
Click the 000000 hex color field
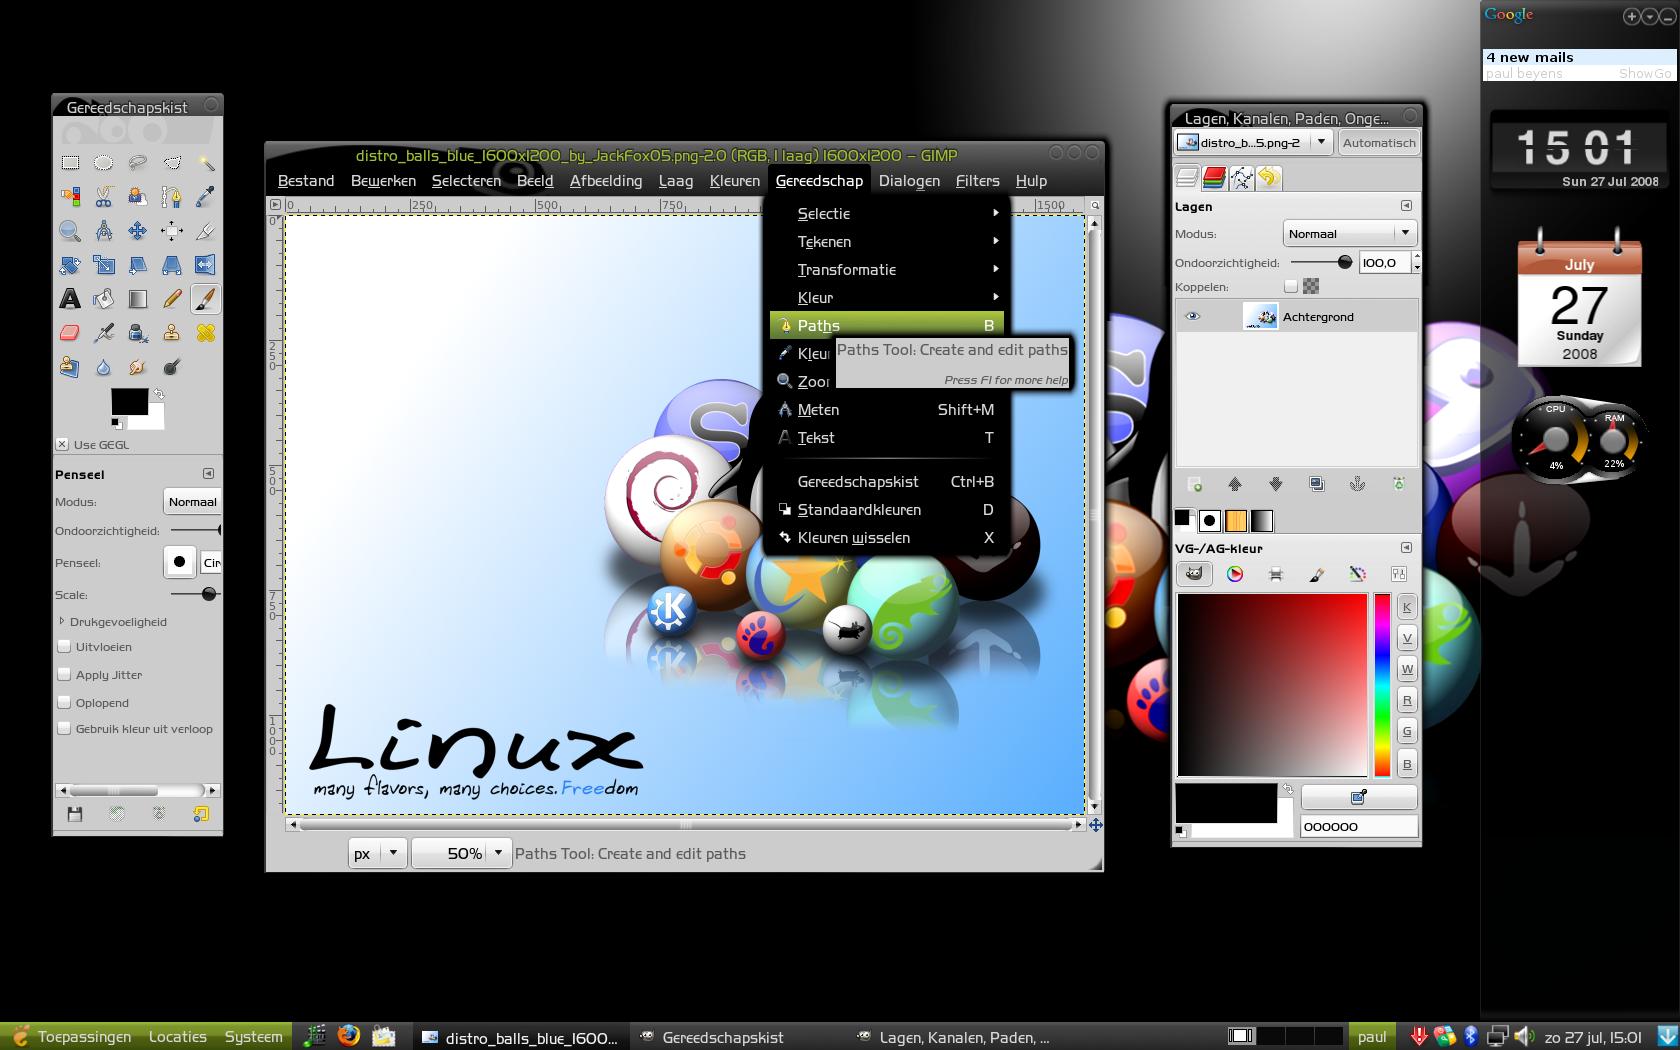click(1359, 827)
